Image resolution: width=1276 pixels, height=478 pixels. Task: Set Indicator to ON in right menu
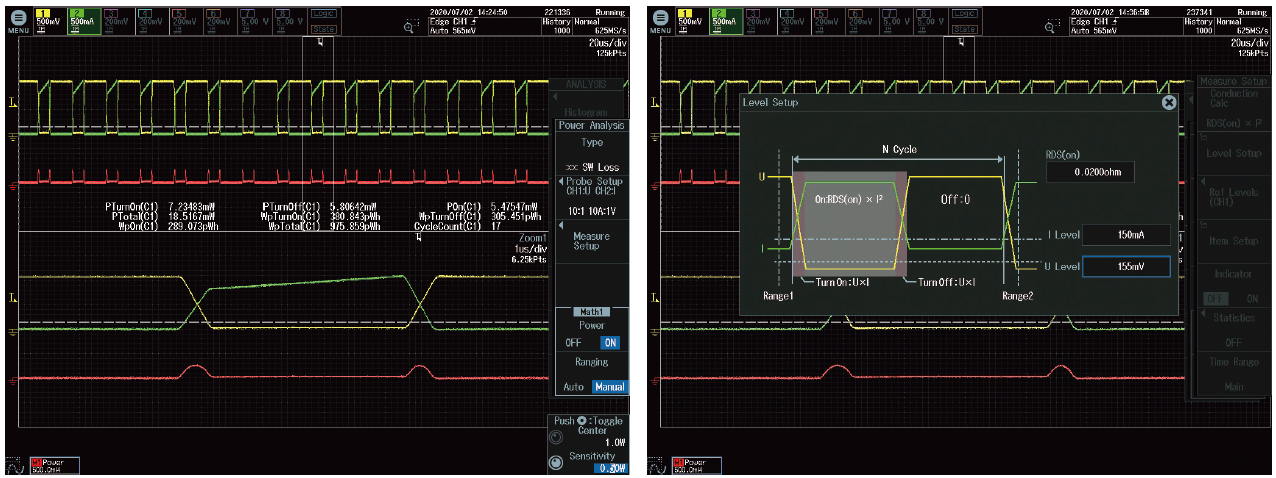(1251, 298)
